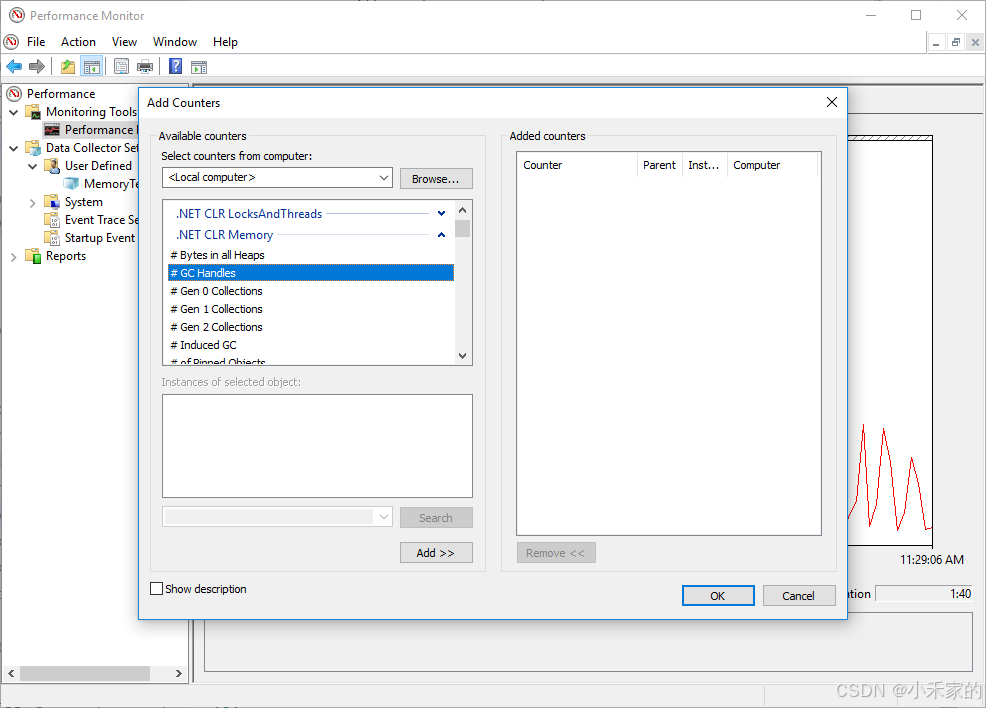Toggle Show/Hide Action Pane toolbar icon
The image size is (986, 708).
coord(199,66)
